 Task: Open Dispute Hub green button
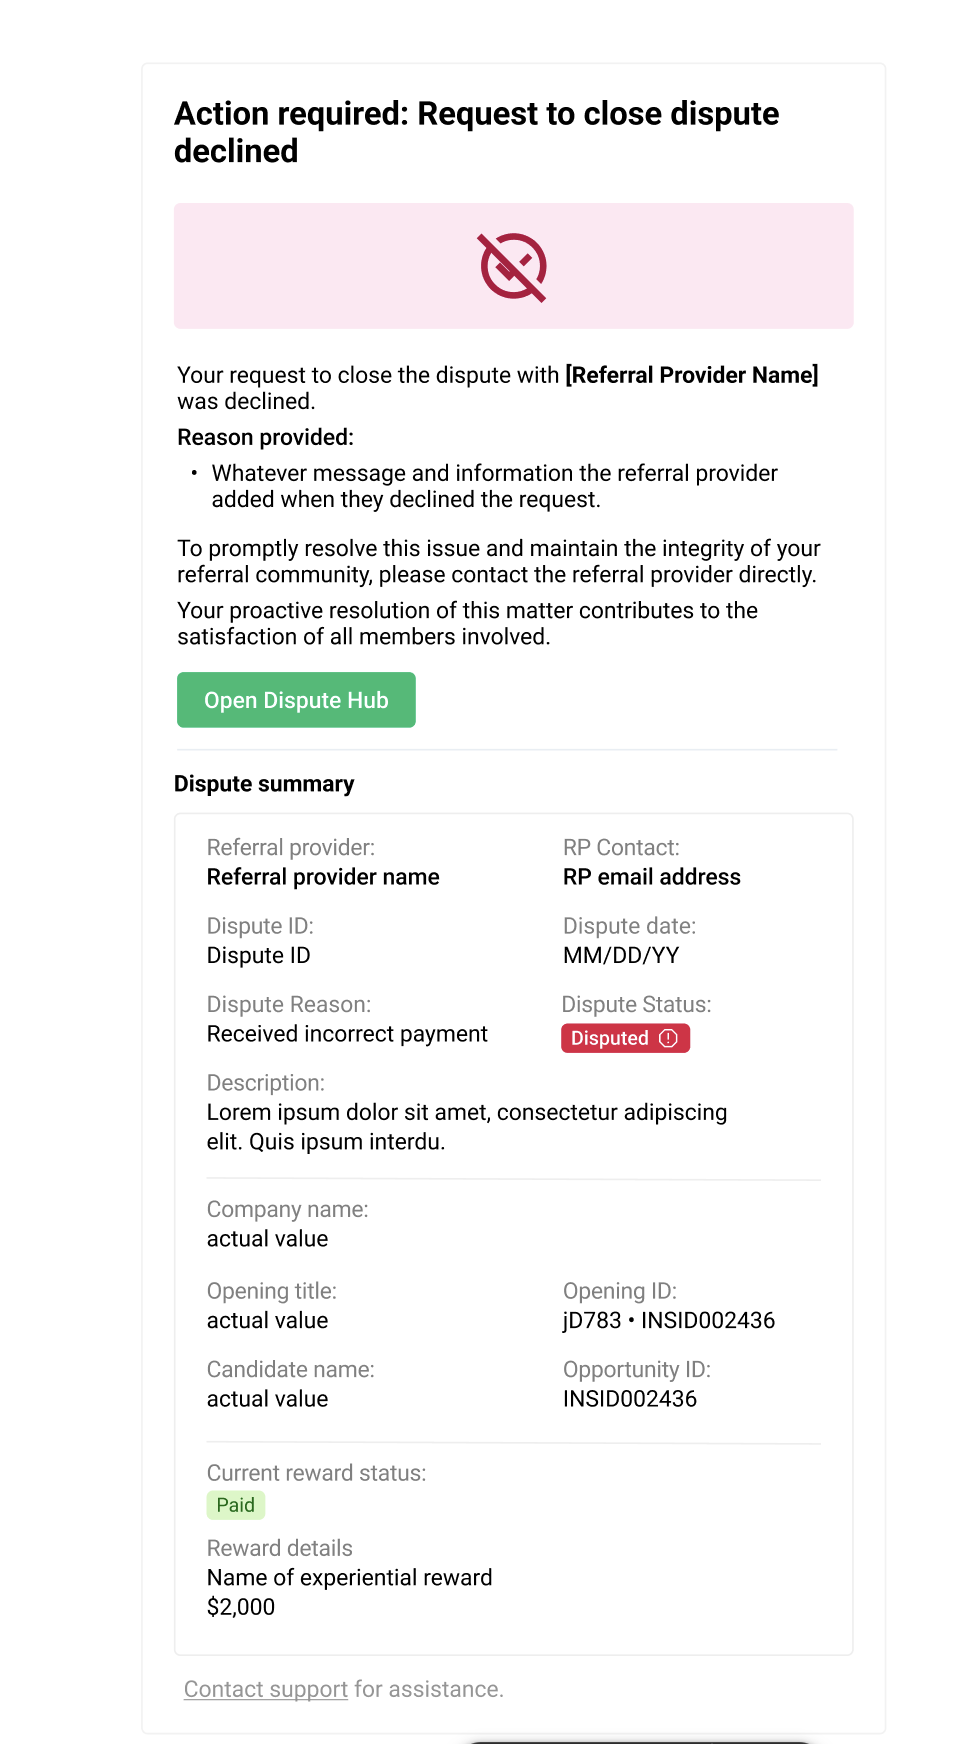pos(296,700)
